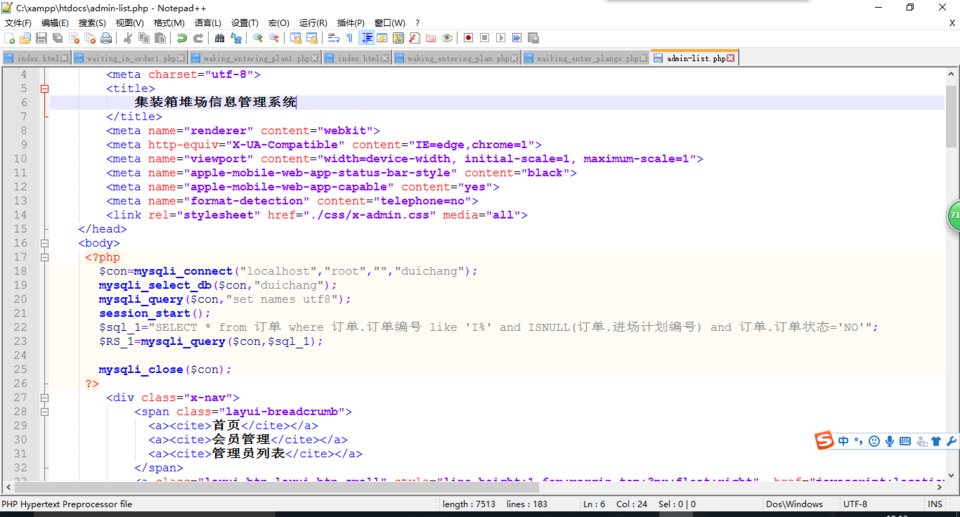Viewport: 960px width, 517px height.
Task: Switch to making_entering_plan1.php tab
Action: 255,58
